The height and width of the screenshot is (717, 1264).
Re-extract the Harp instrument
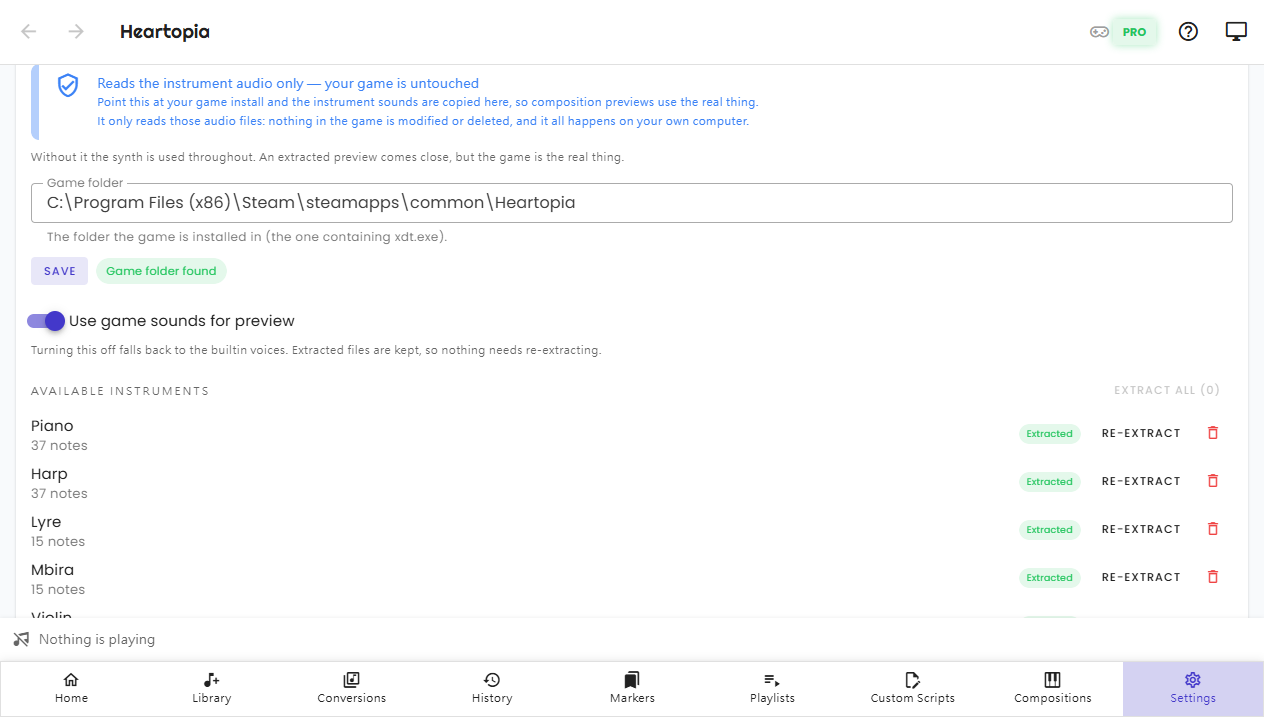coord(1141,481)
